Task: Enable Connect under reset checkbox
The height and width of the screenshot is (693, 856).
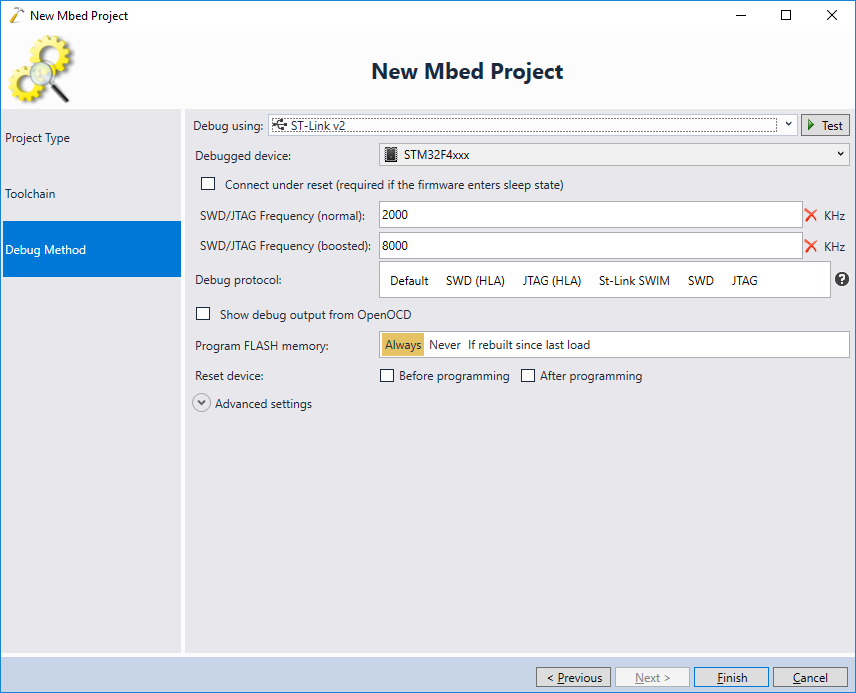Action: (x=208, y=184)
